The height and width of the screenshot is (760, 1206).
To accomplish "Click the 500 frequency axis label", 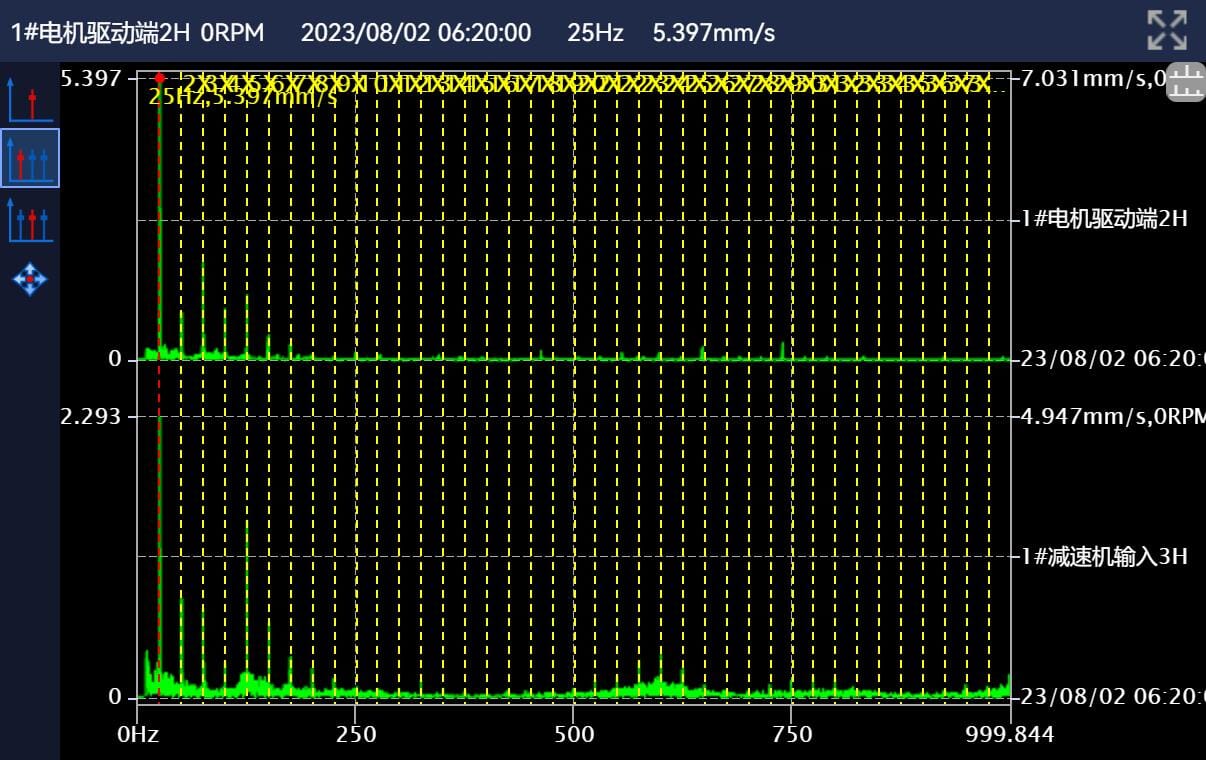I will [x=574, y=735].
